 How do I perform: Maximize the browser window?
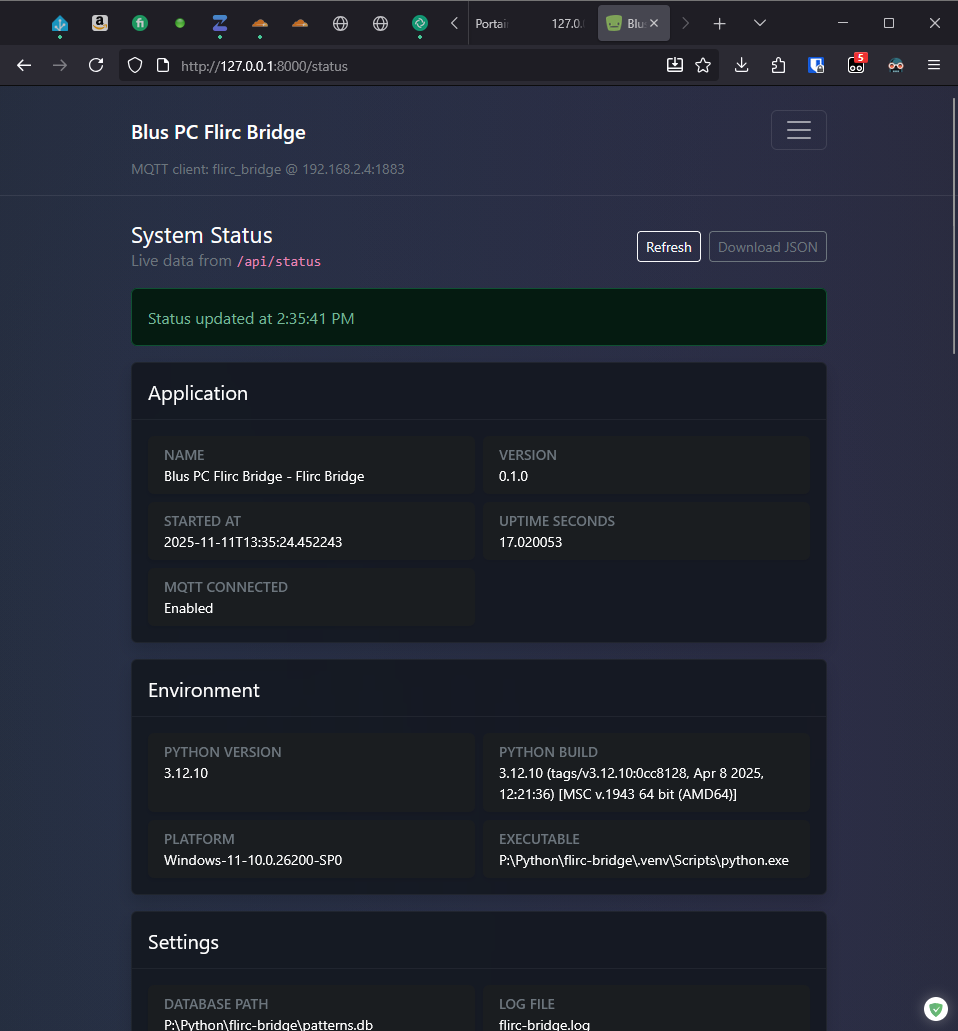(889, 23)
